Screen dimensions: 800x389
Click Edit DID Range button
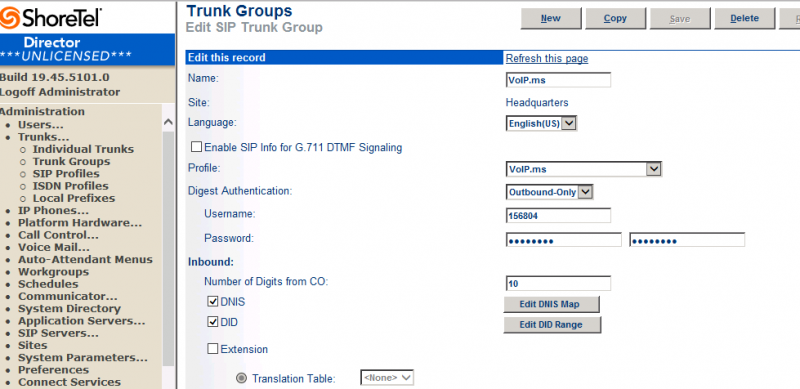[553, 325]
